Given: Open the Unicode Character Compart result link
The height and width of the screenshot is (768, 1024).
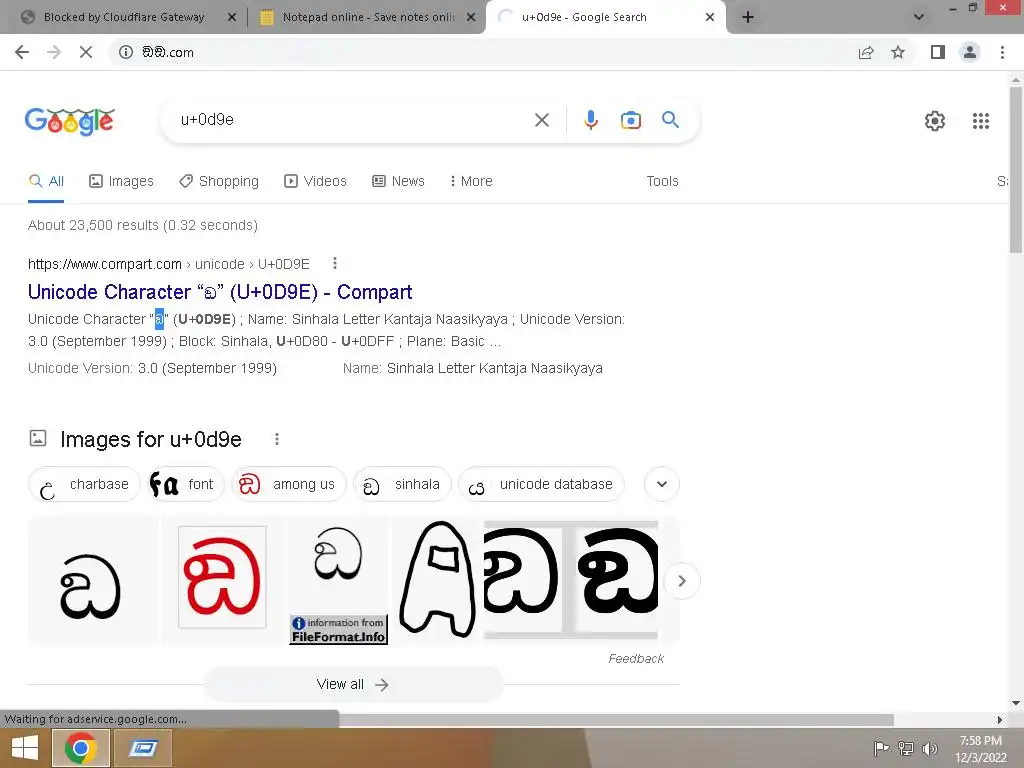Looking at the screenshot, I should pyautogui.click(x=220, y=292).
